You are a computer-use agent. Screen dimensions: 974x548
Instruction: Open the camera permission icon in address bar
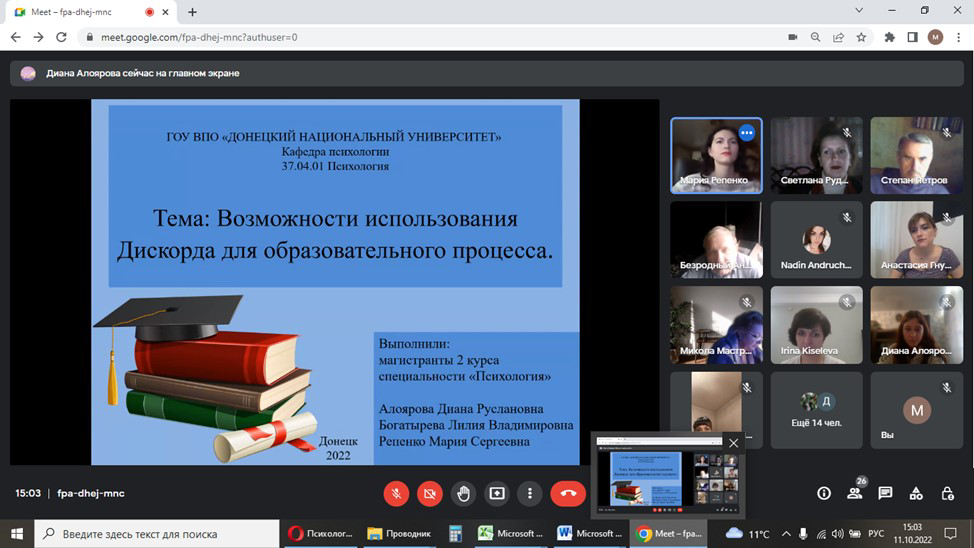tap(793, 37)
